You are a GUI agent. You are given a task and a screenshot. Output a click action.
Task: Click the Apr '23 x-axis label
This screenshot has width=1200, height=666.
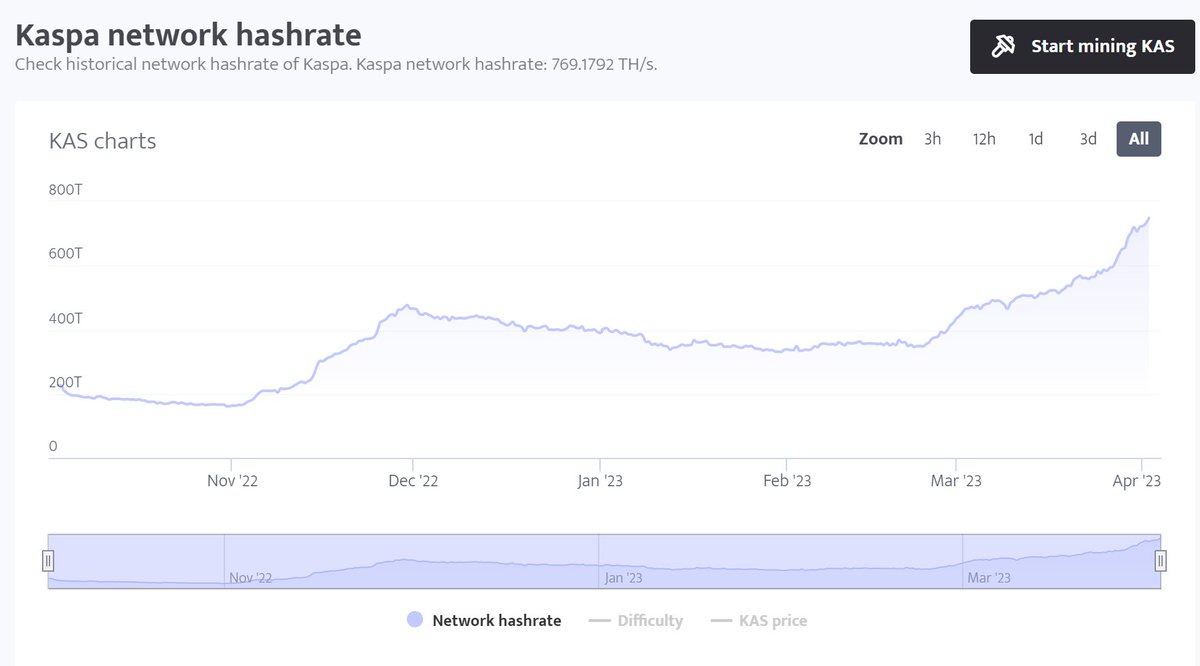click(1137, 481)
